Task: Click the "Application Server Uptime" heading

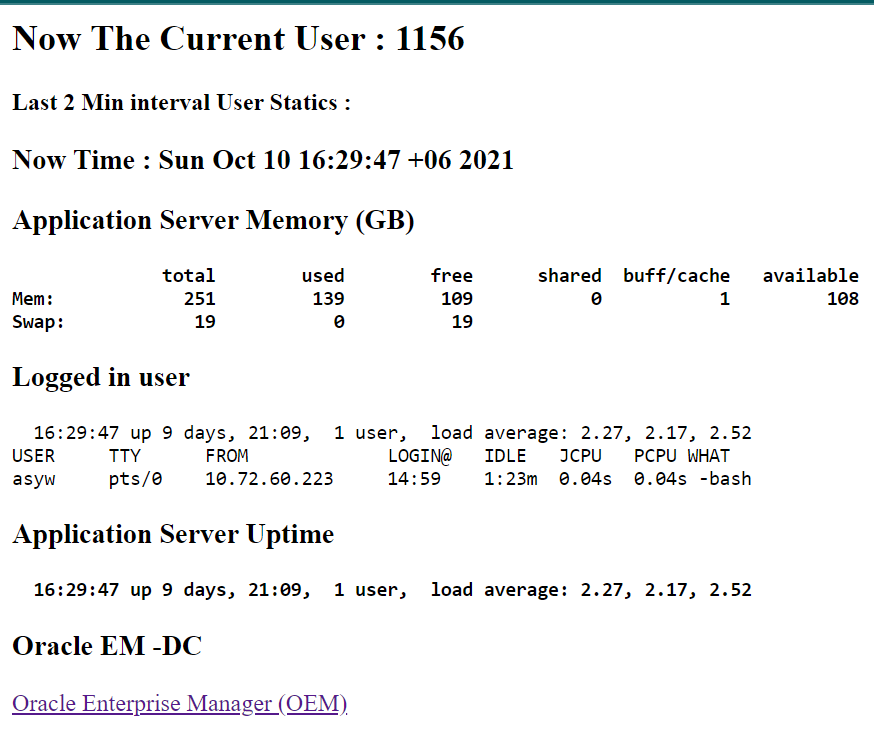Action: click(x=173, y=535)
